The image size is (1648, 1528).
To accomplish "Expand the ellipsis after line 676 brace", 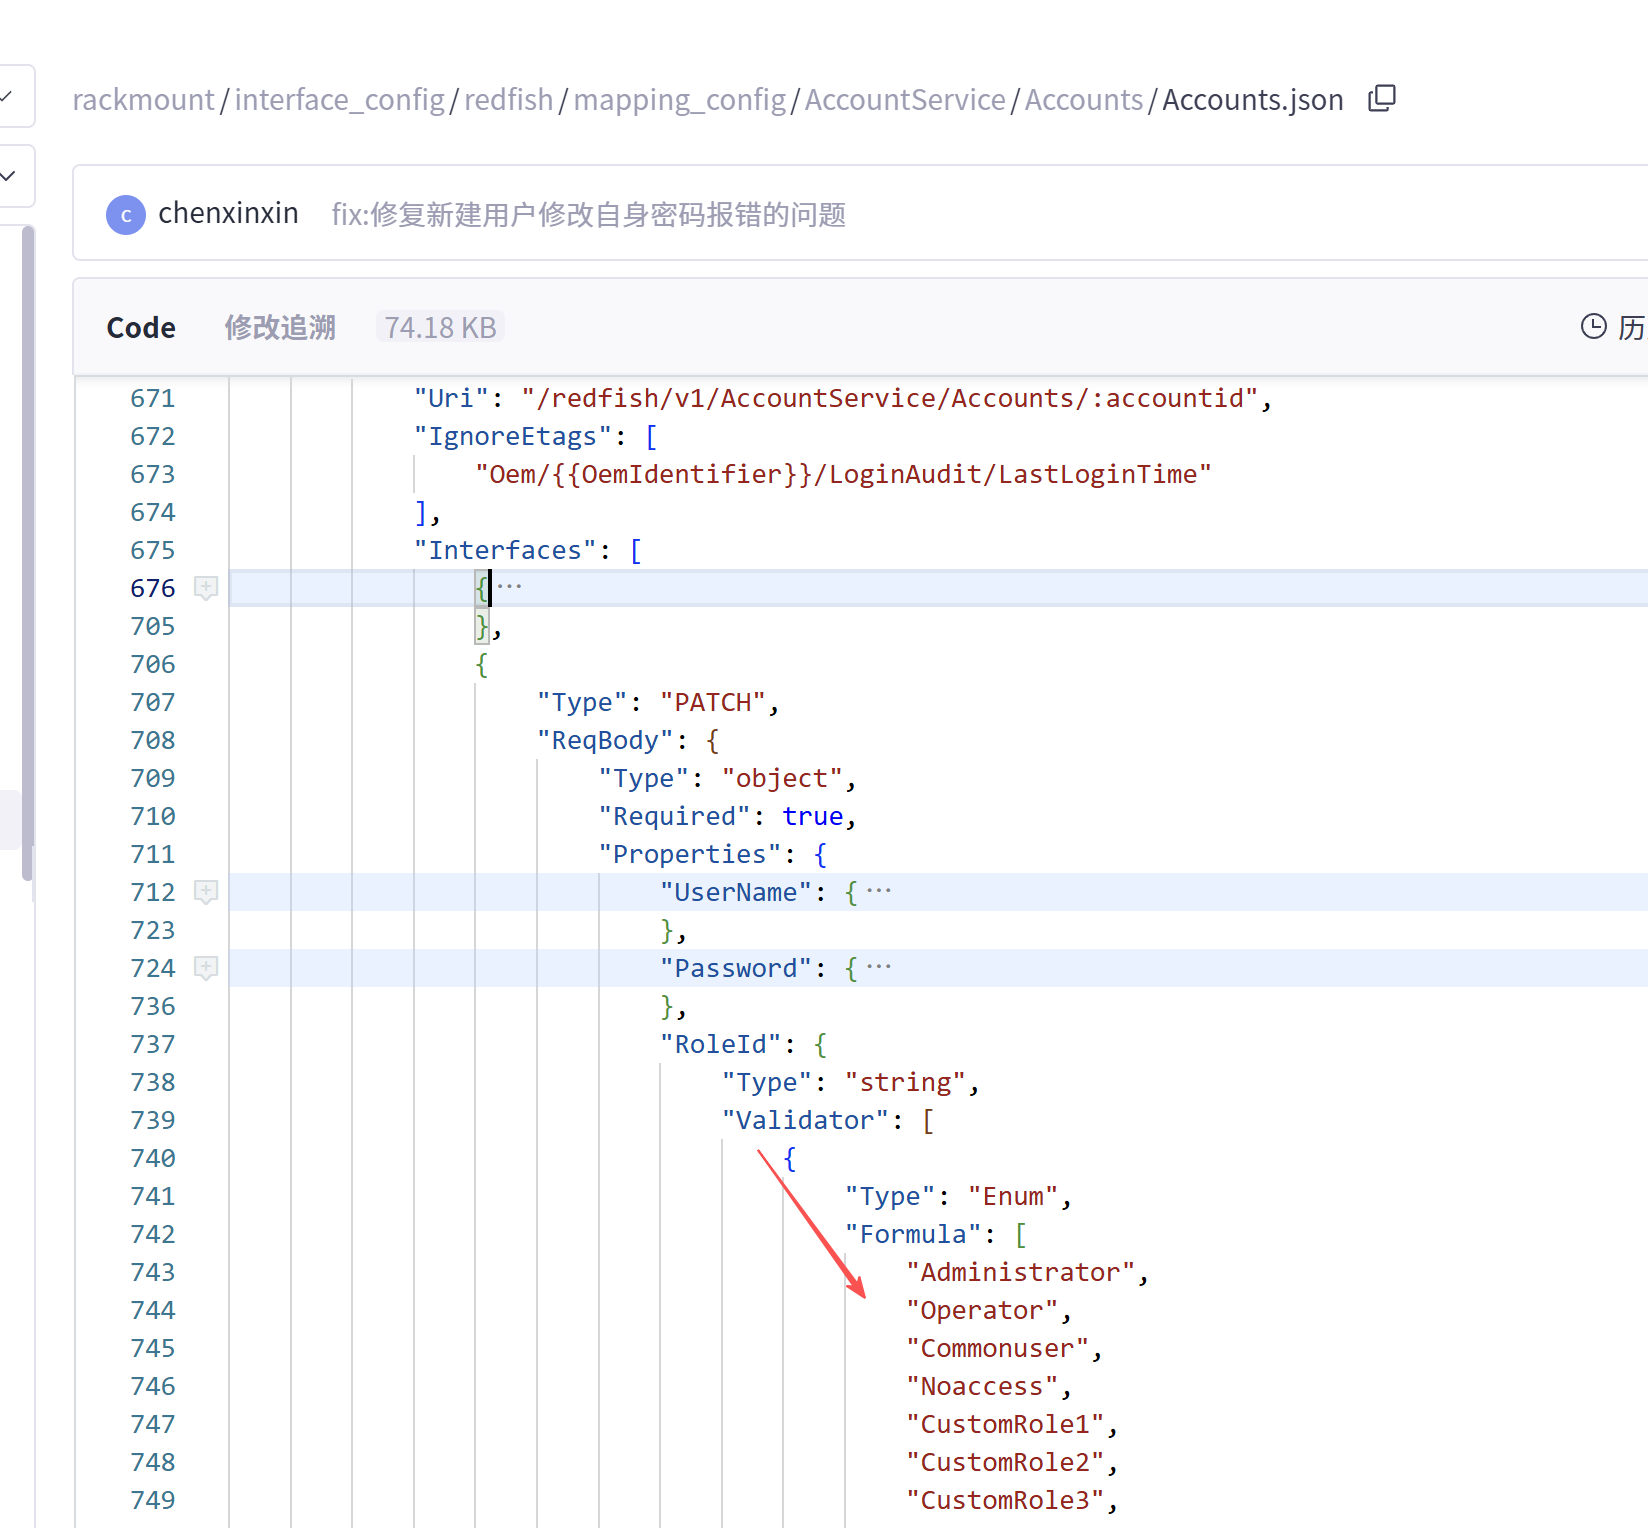I will pyautogui.click(x=510, y=587).
